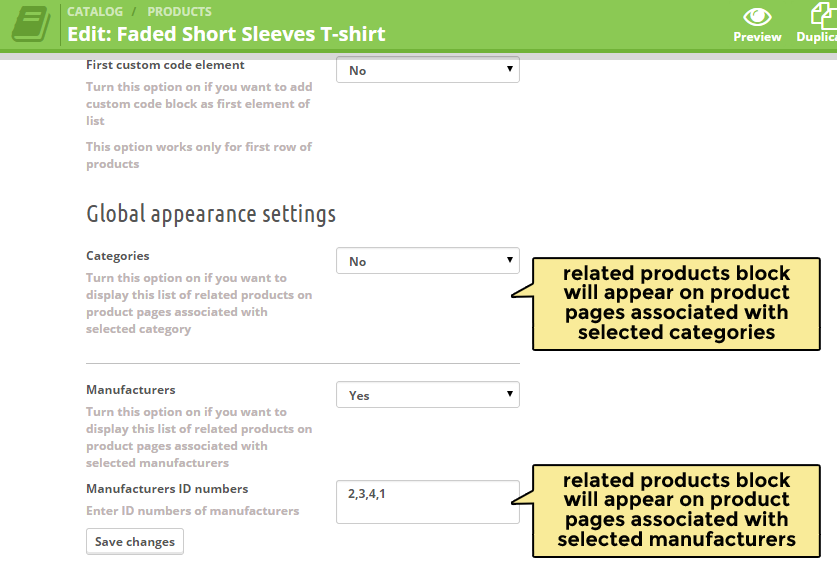
Task: Click the Edit: Faded Short Sleeves T-shirt title
Action: (x=226, y=34)
